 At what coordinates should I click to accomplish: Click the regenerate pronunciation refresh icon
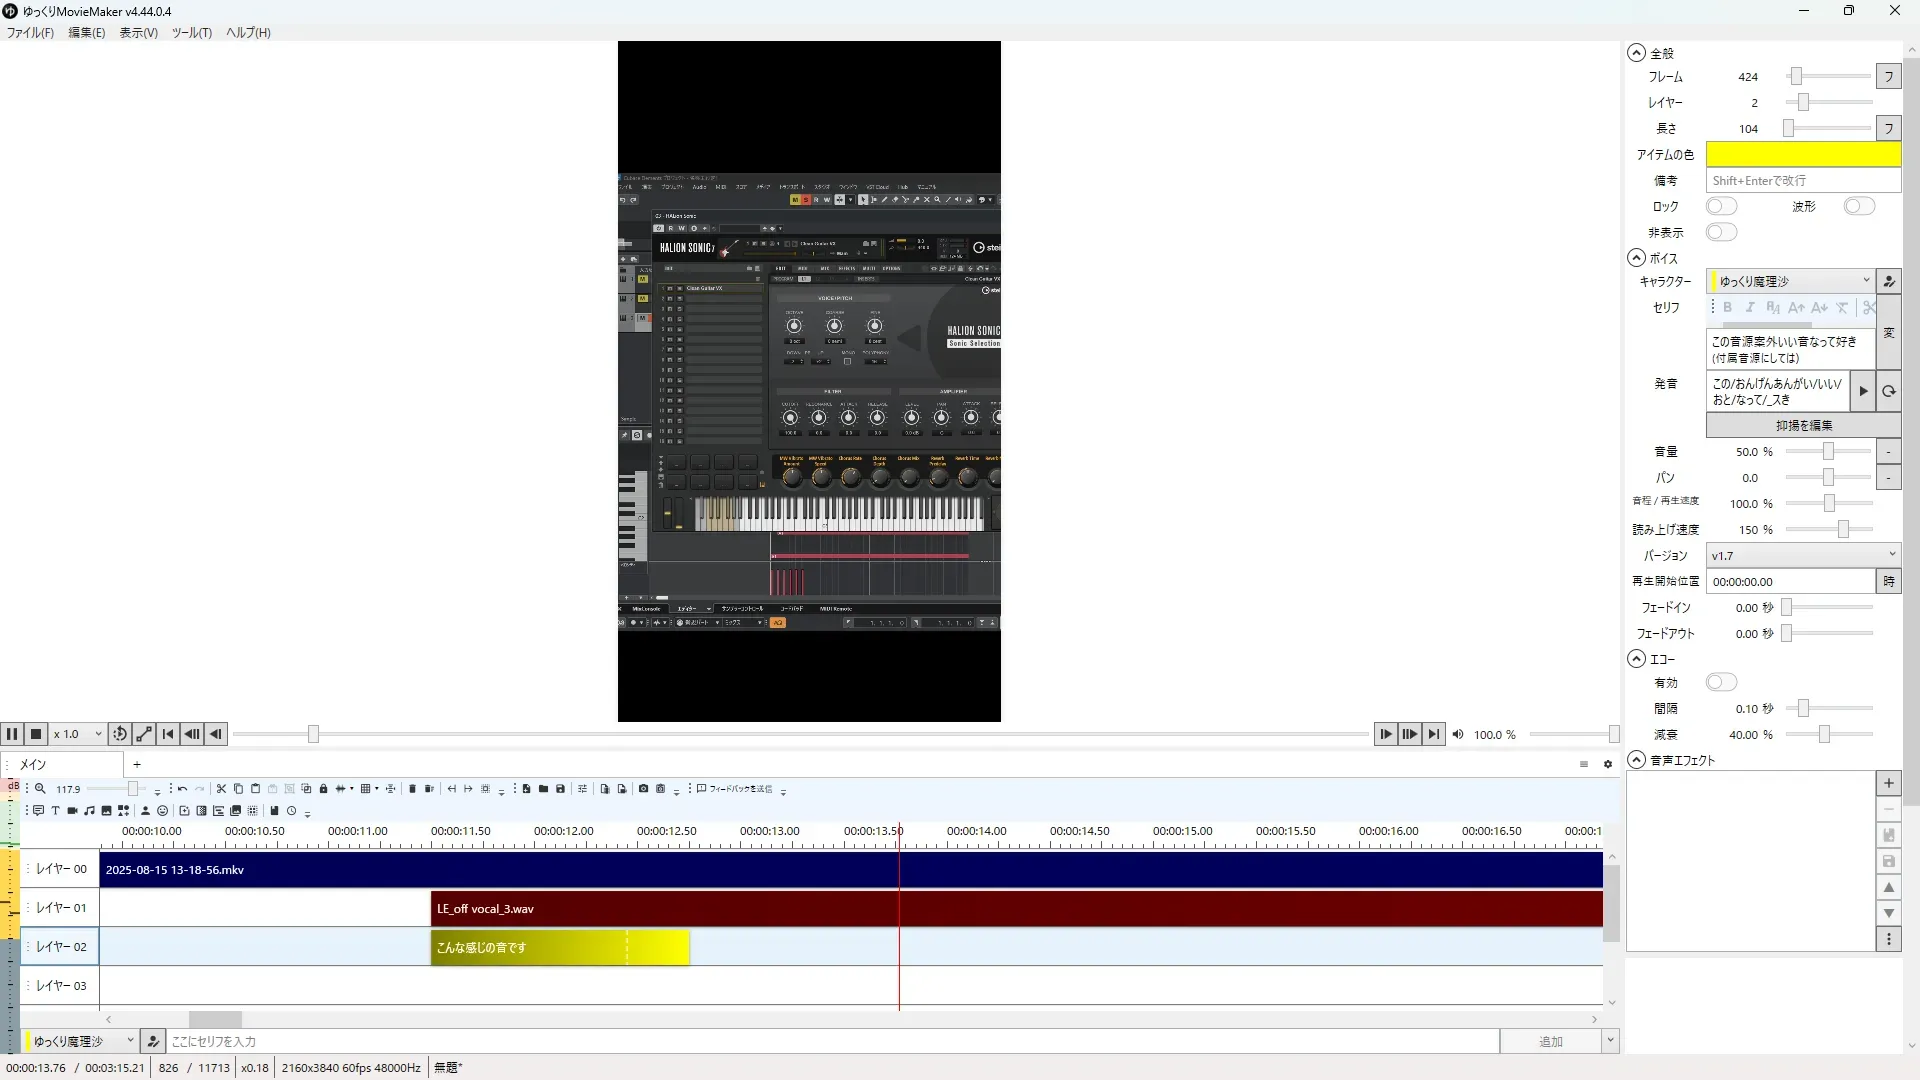click(1888, 391)
